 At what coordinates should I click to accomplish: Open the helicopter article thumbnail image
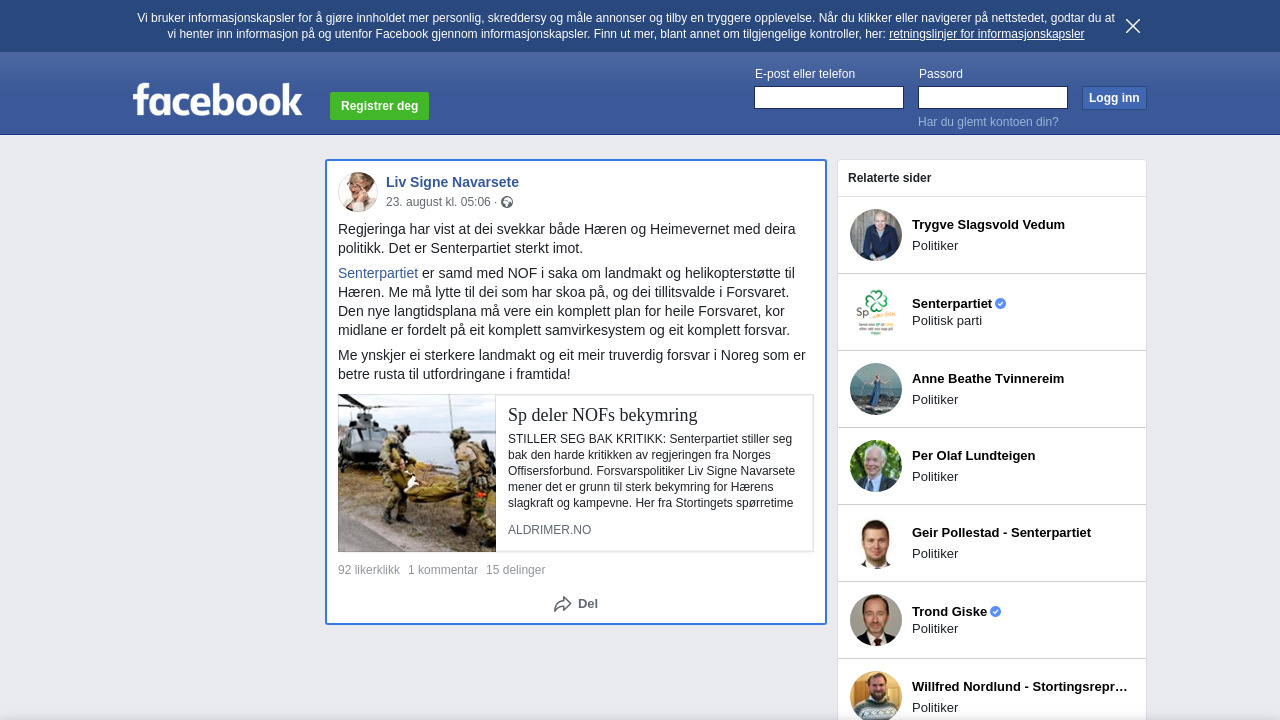point(417,473)
